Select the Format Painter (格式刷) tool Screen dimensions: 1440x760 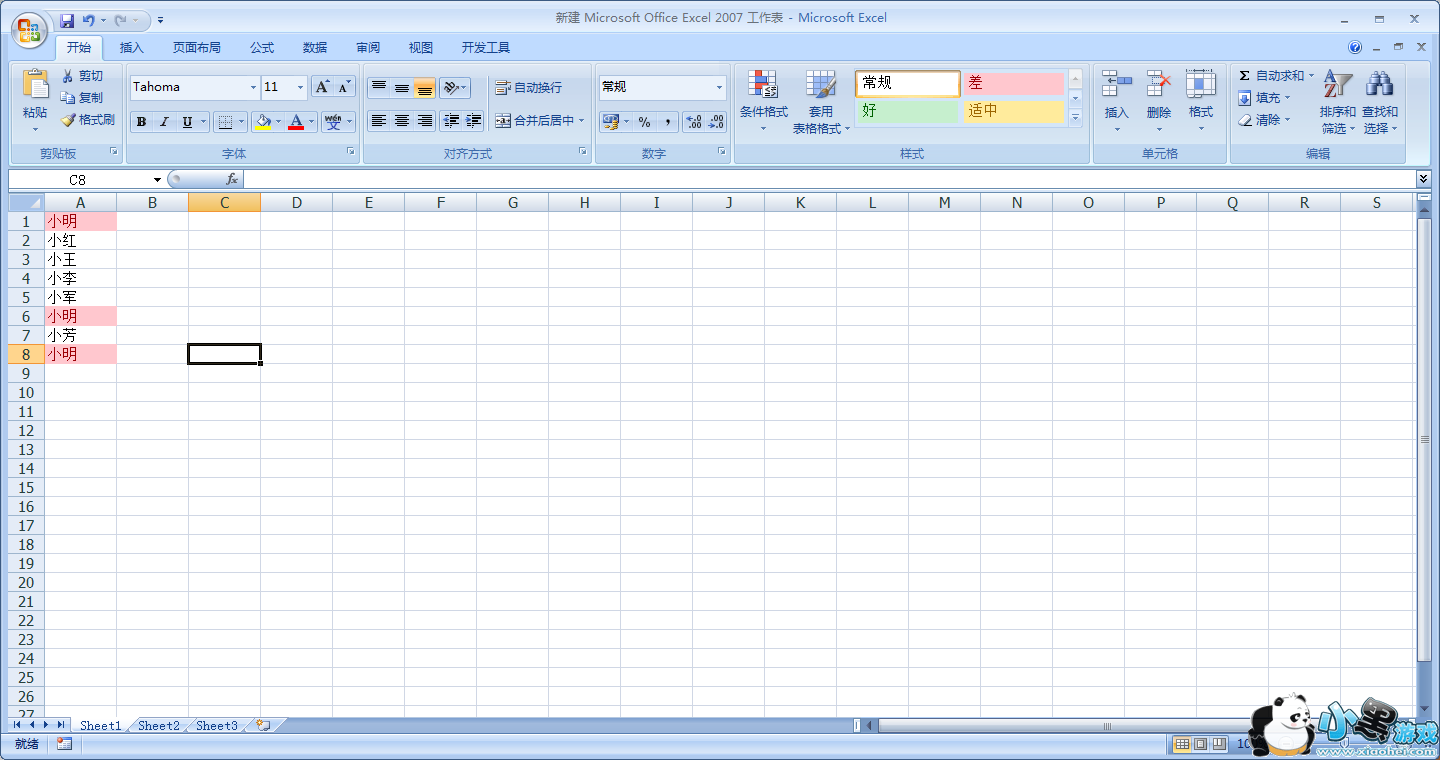[x=87, y=120]
